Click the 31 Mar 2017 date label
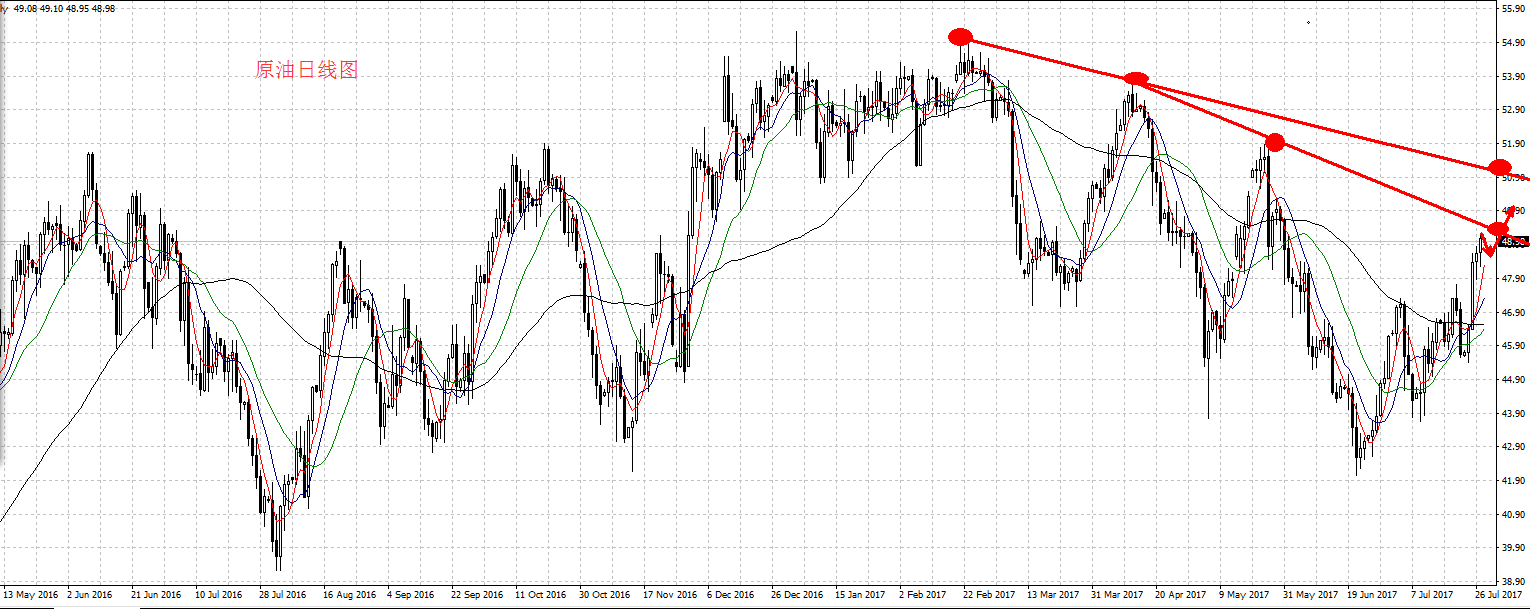Viewport: 1530px width, 609px height. (1116, 594)
